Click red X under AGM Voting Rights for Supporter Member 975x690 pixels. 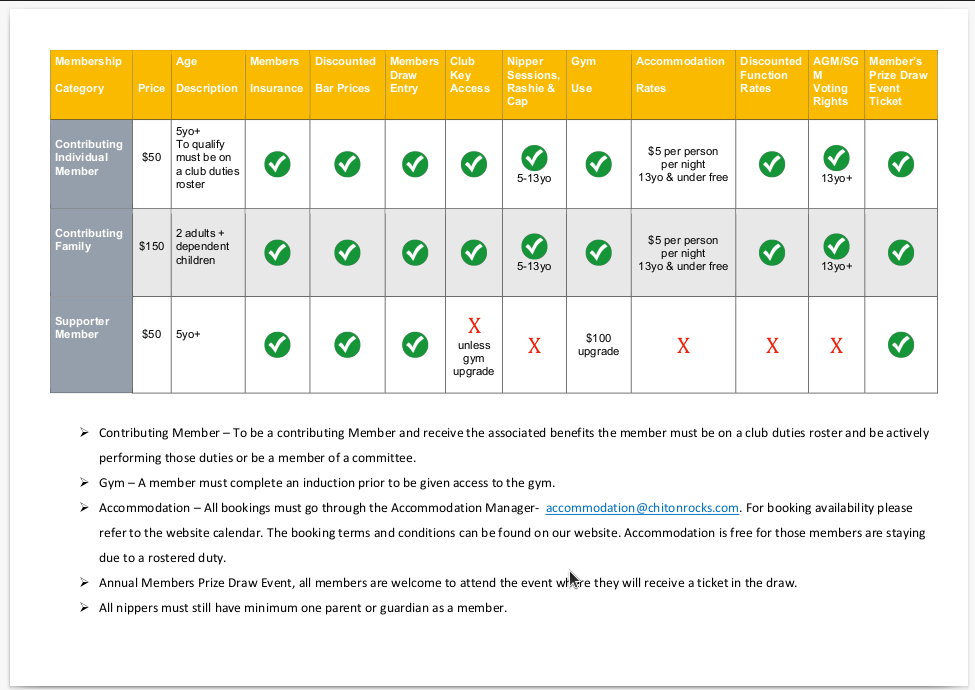click(x=836, y=346)
